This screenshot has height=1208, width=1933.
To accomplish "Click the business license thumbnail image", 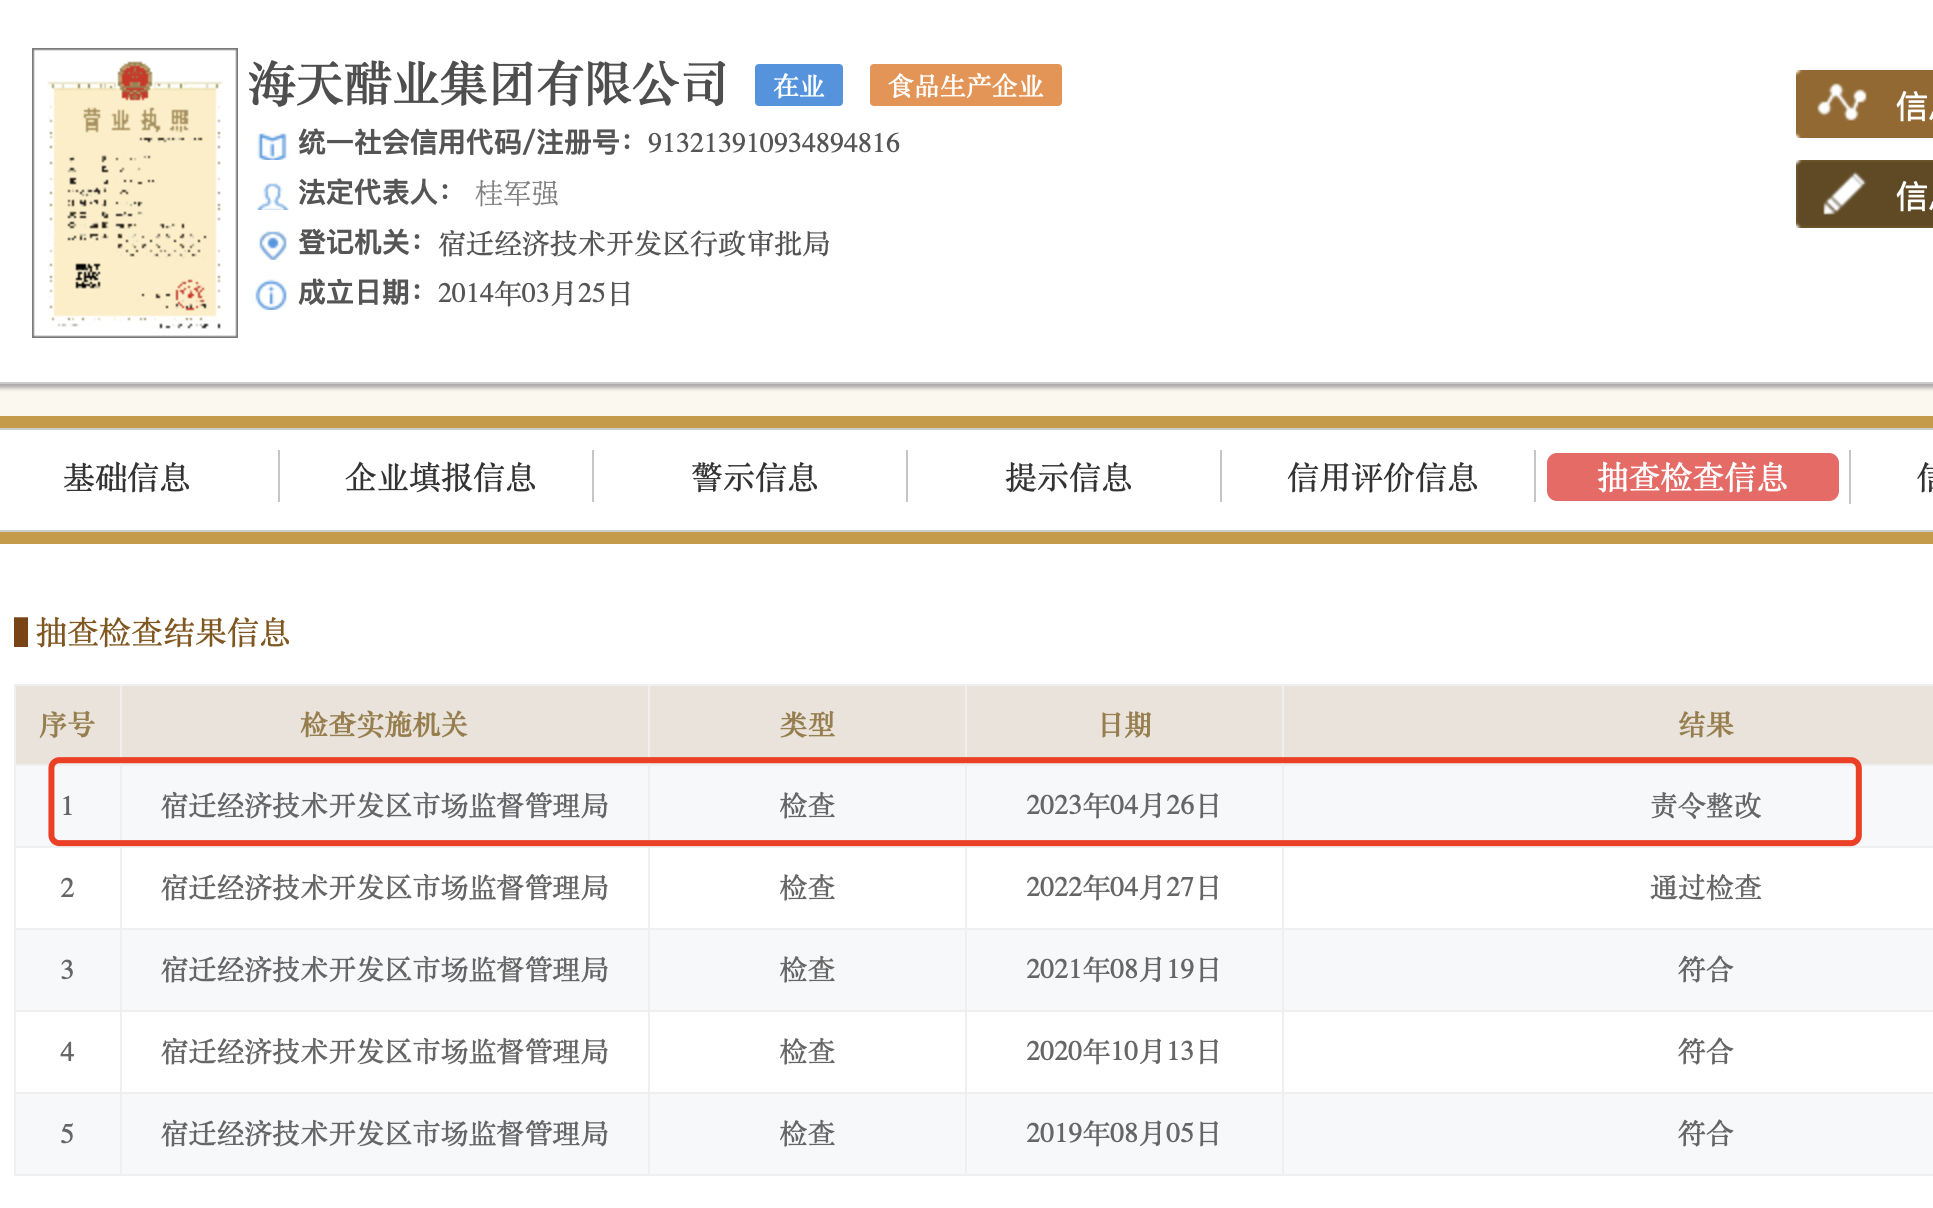I will 135,193.
